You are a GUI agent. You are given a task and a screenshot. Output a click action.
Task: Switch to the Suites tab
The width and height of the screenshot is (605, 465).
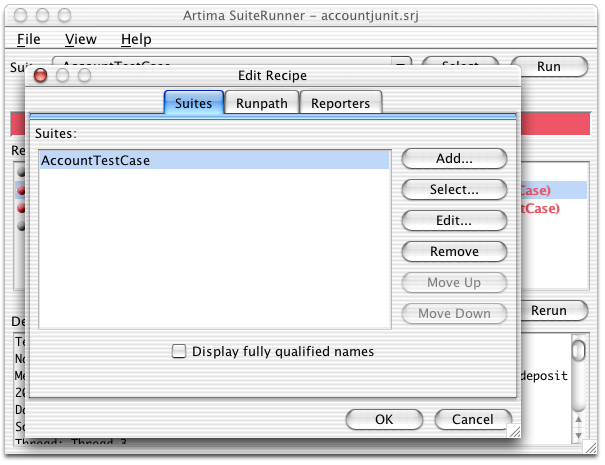point(194,103)
